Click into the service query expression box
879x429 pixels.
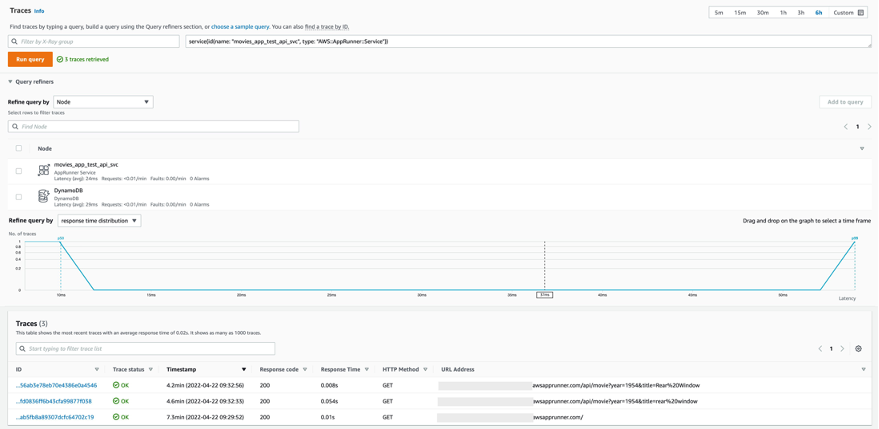point(528,41)
